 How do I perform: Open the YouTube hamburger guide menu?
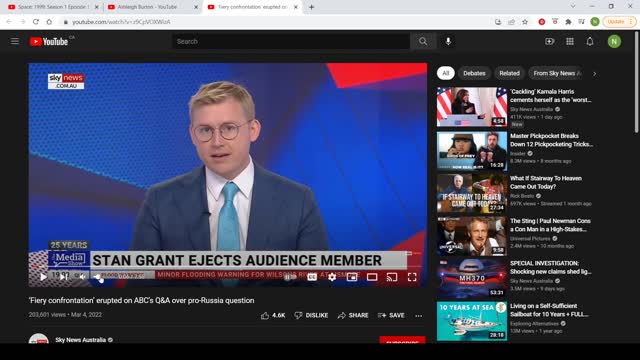[x=15, y=41]
